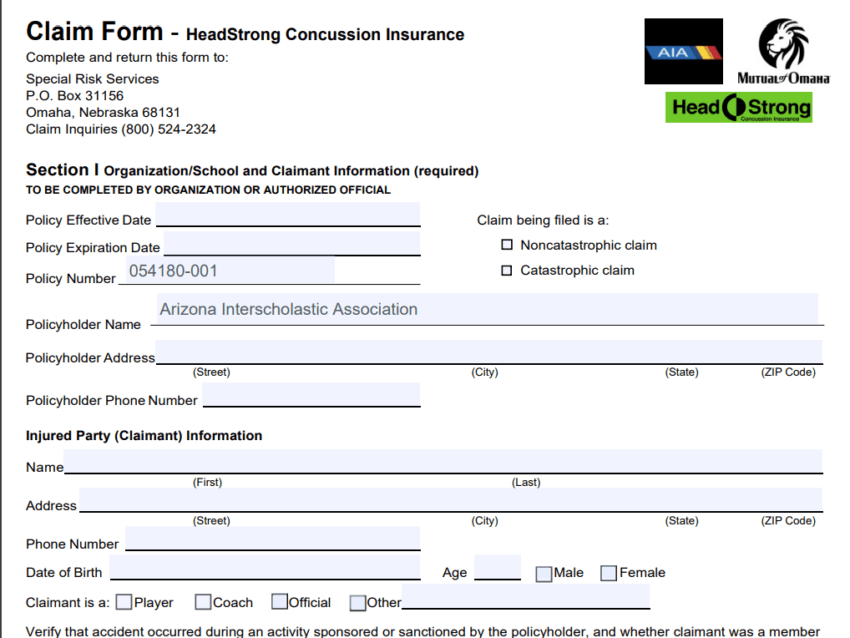Select the Other claimant checkbox
850x638 pixels.
coord(357,603)
